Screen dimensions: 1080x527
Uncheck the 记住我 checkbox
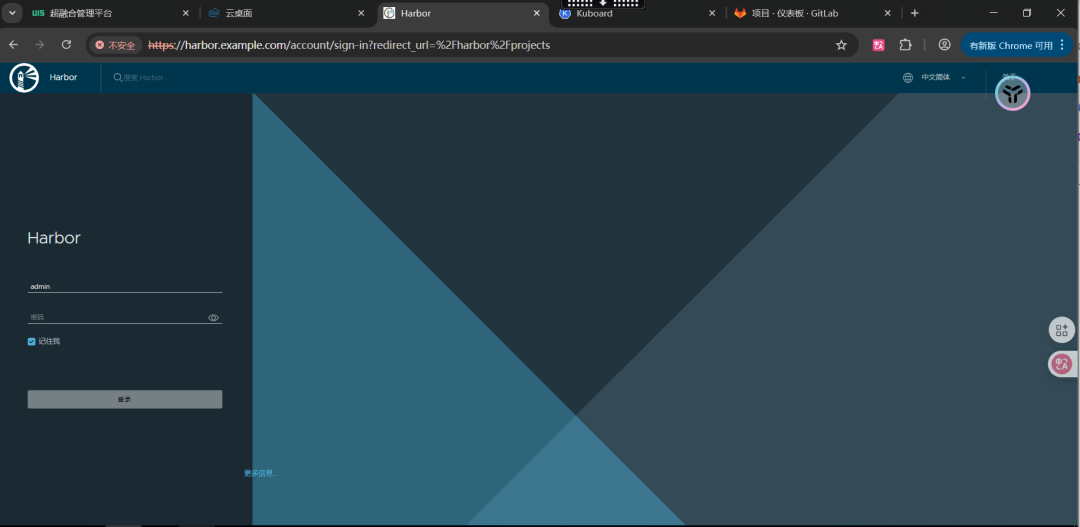tap(32, 342)
